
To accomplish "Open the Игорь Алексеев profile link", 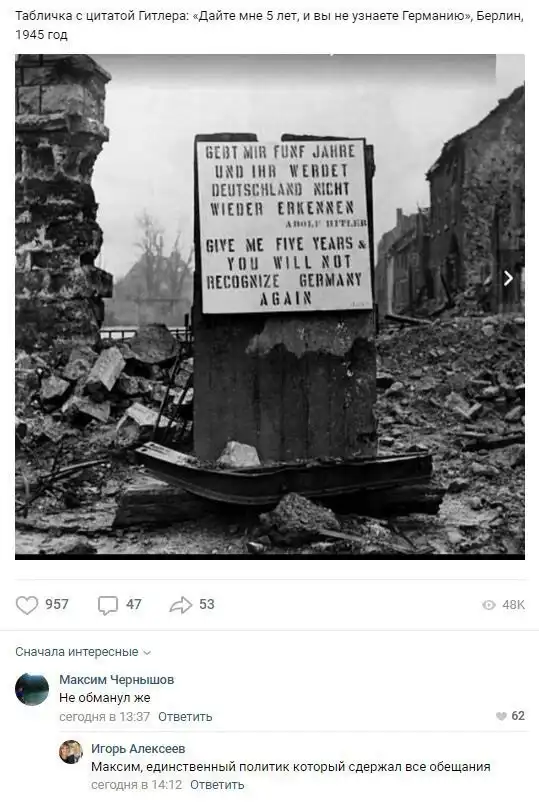I will 138,748.
